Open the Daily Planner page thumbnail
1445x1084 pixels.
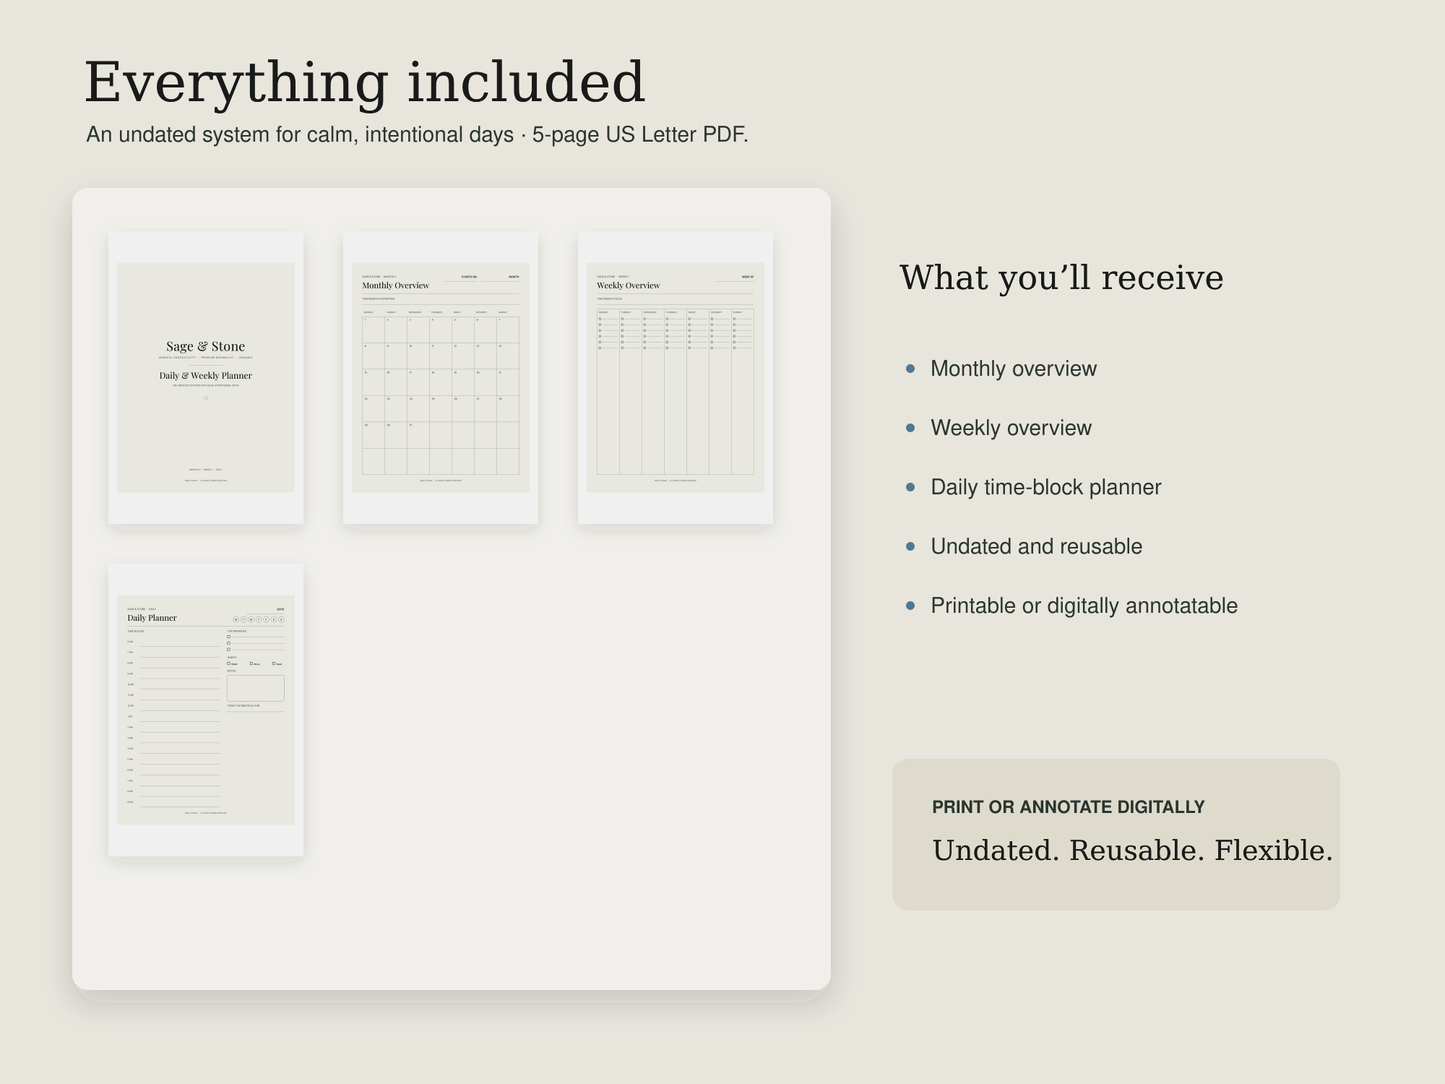tap(206, 710)
